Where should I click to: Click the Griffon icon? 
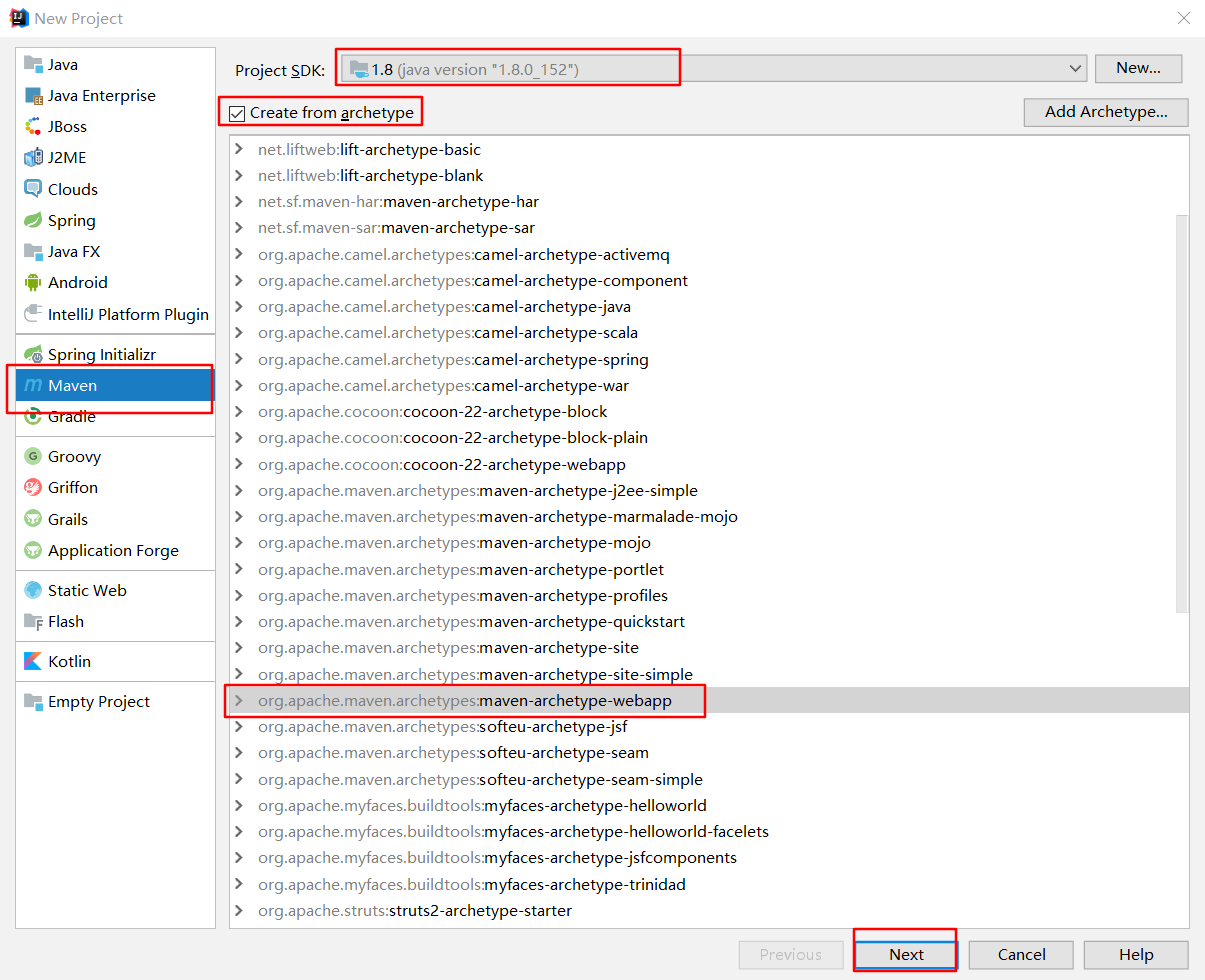coord(33,488)
